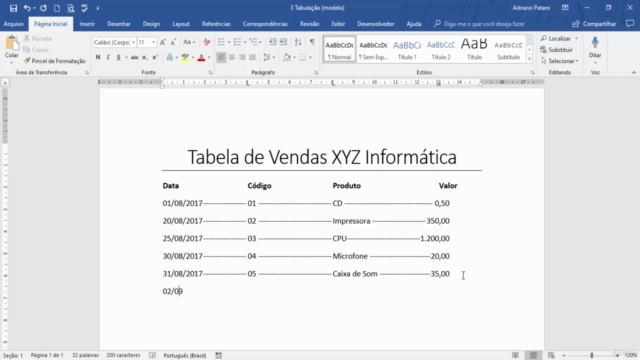Click the Center alignment icon
The height and width of the screenshot is (360, 640).
(231, 57)
